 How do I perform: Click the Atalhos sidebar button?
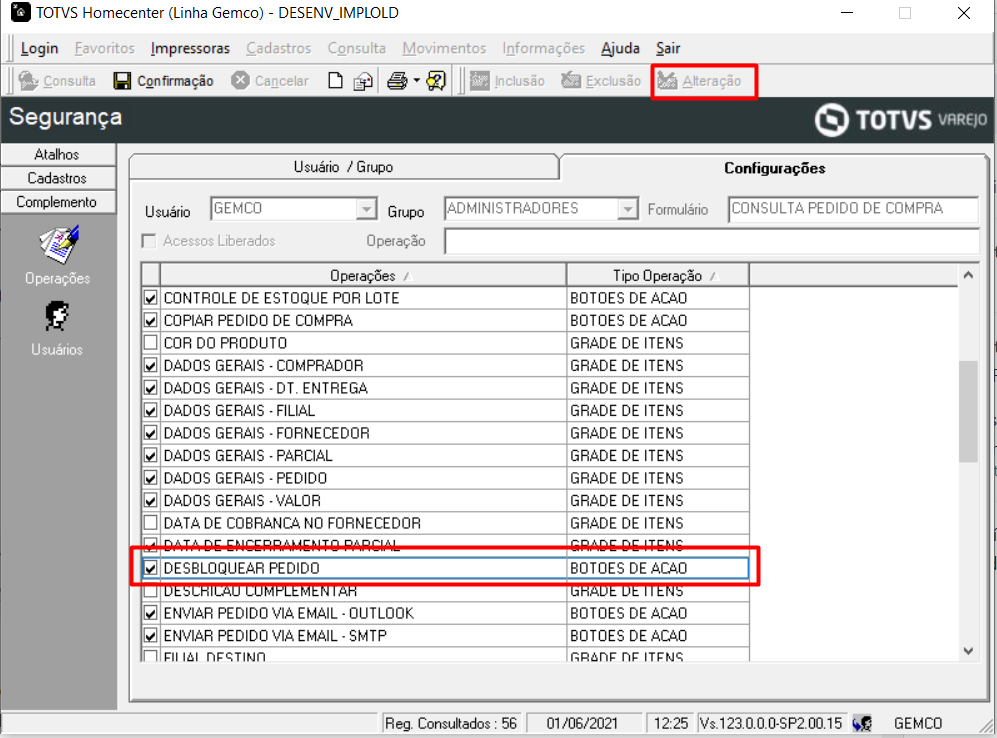[x=57, y=154]
